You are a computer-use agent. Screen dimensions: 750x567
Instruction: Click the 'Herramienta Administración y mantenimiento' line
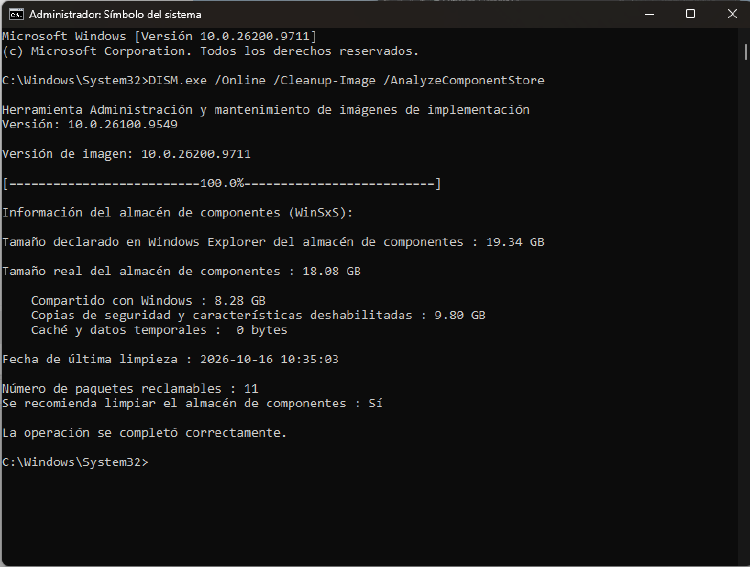[x=266, y=110]
